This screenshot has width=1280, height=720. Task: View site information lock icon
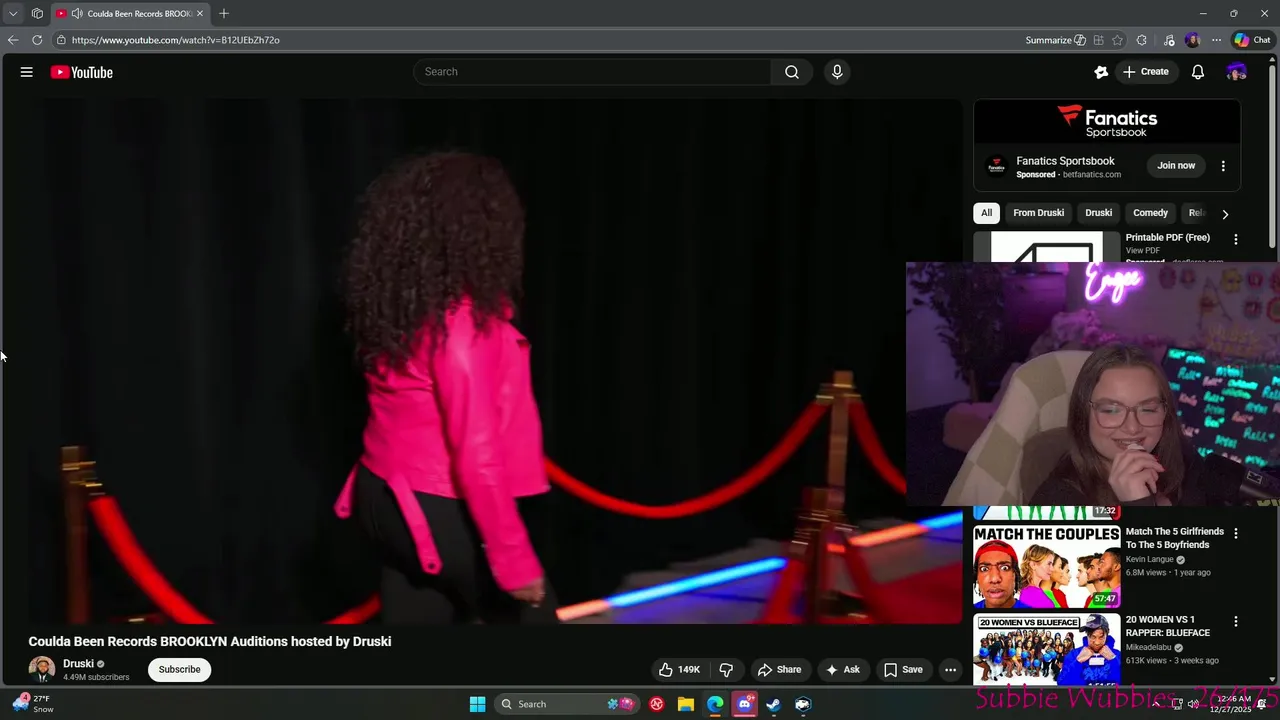tap(61, 40)
